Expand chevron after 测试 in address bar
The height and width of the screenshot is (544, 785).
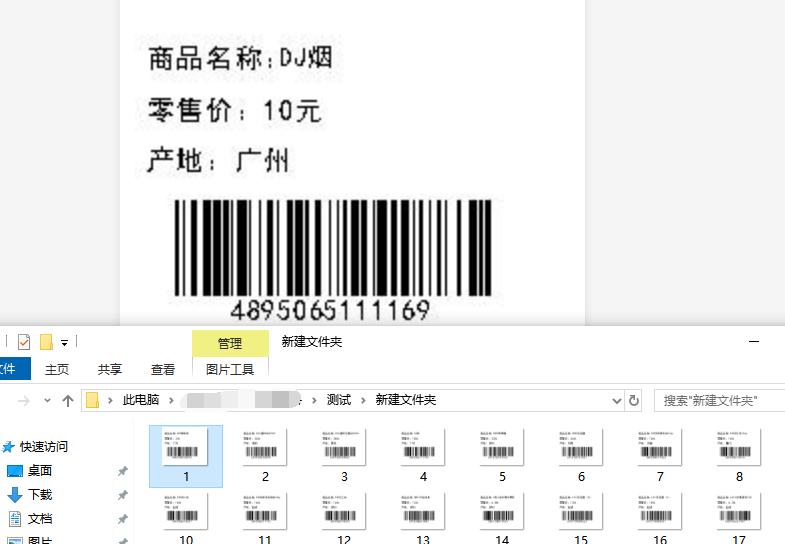[x=363, y=400]
